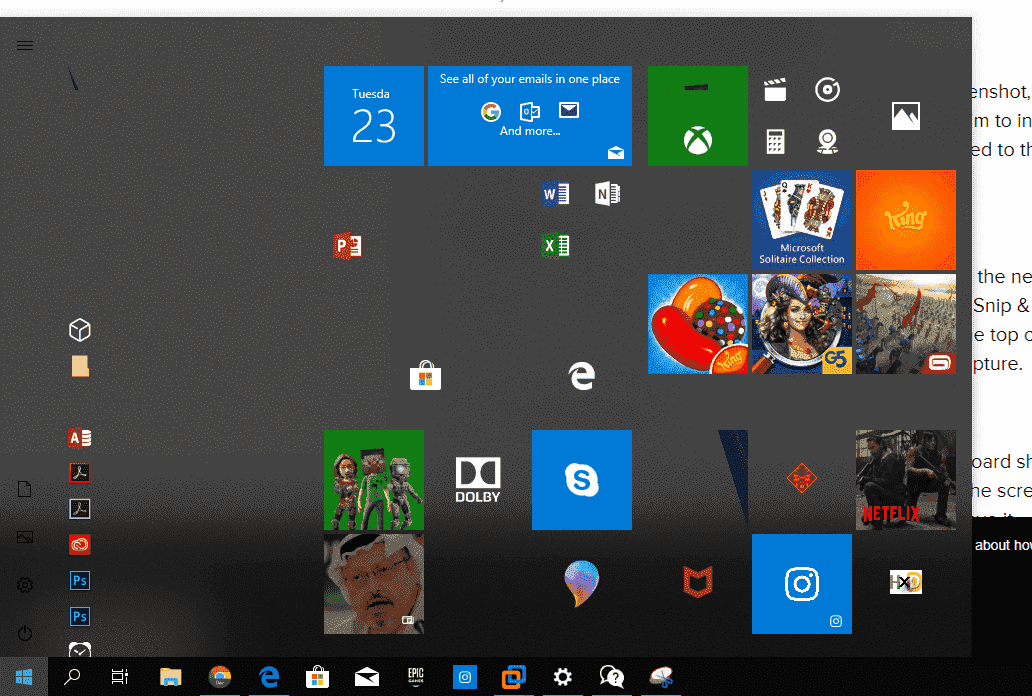Switch to Chrome on the taskbar

tap(220, 676)
